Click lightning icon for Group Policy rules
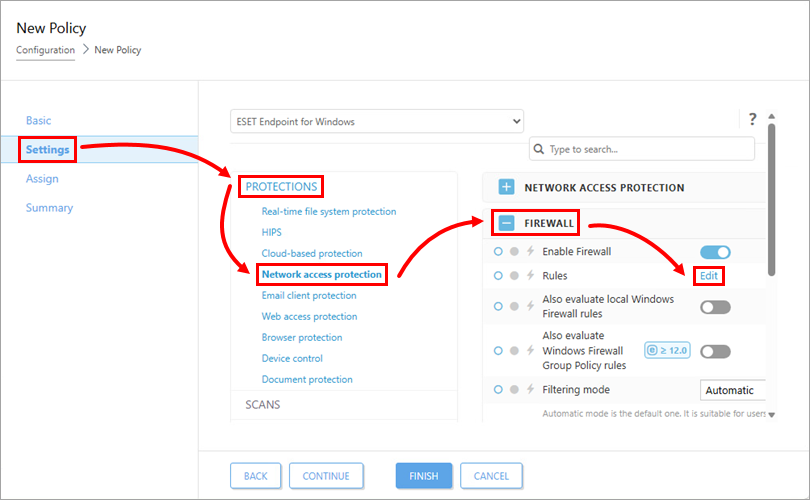 click(x=530, y=351)
